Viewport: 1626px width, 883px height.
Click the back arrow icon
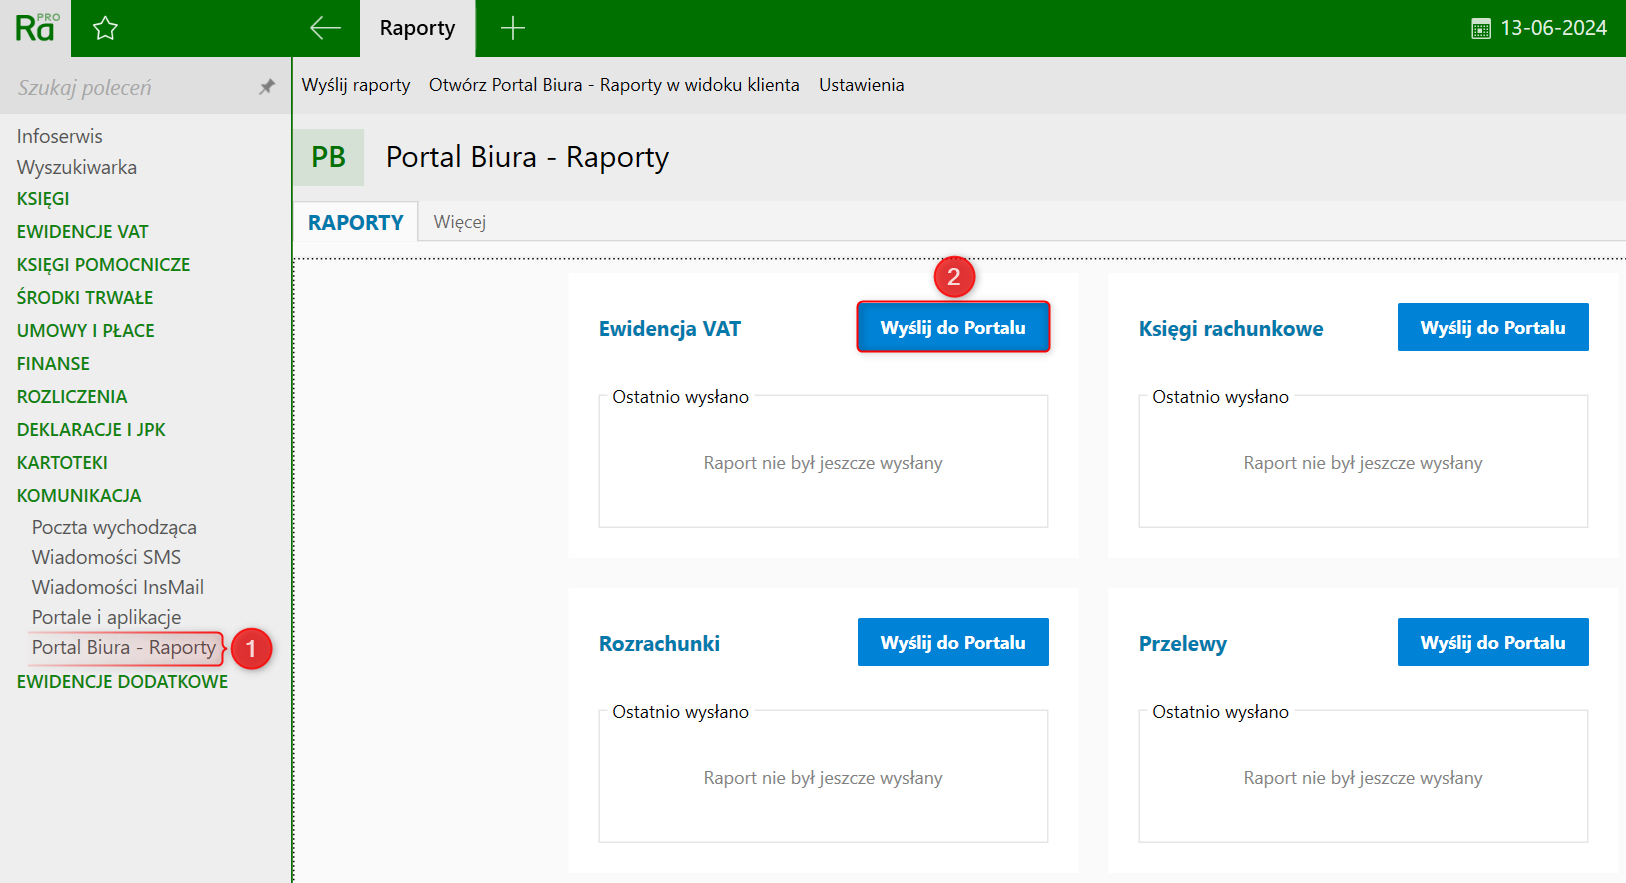(x=325, y=28)
